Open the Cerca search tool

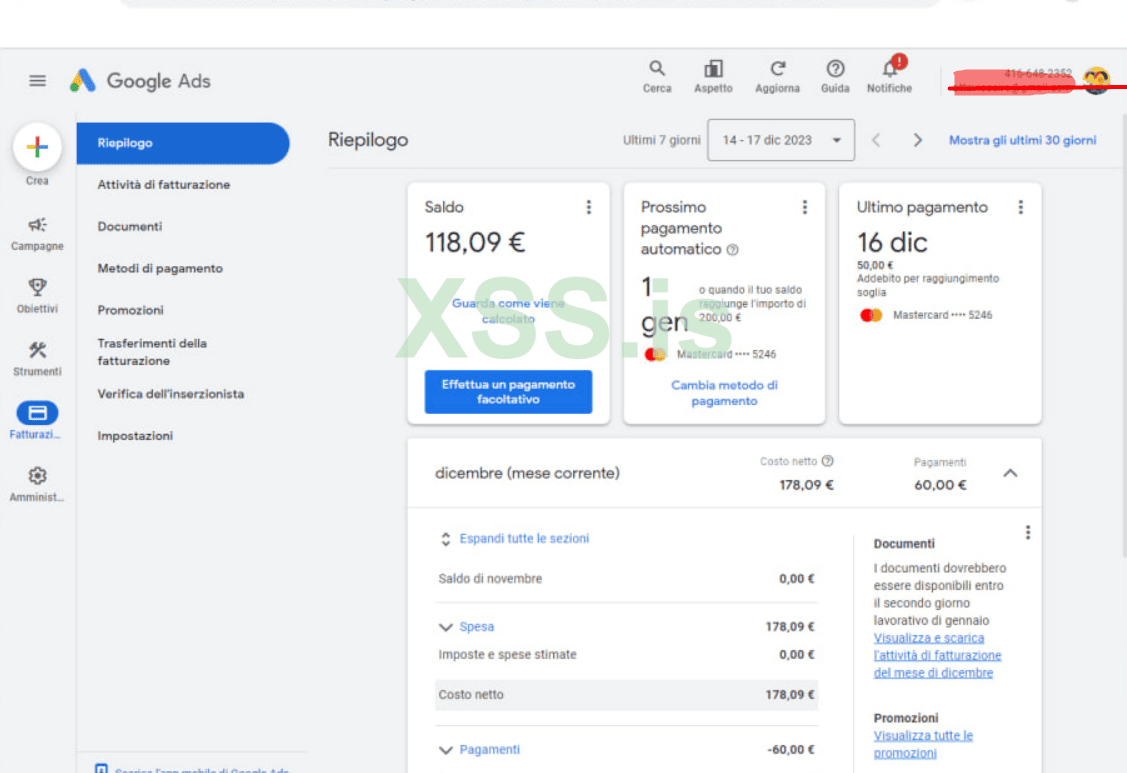(x=656, y=76)
